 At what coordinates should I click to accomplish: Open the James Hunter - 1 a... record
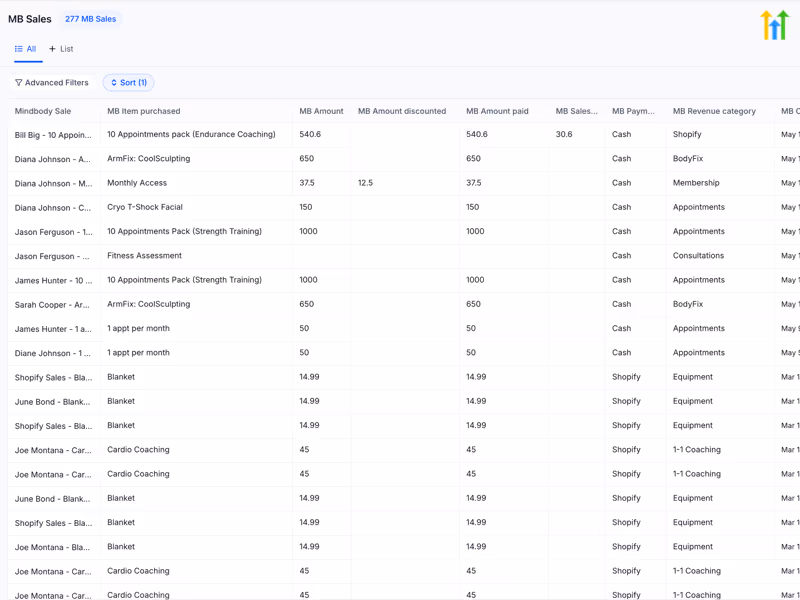tap(53, 329)
